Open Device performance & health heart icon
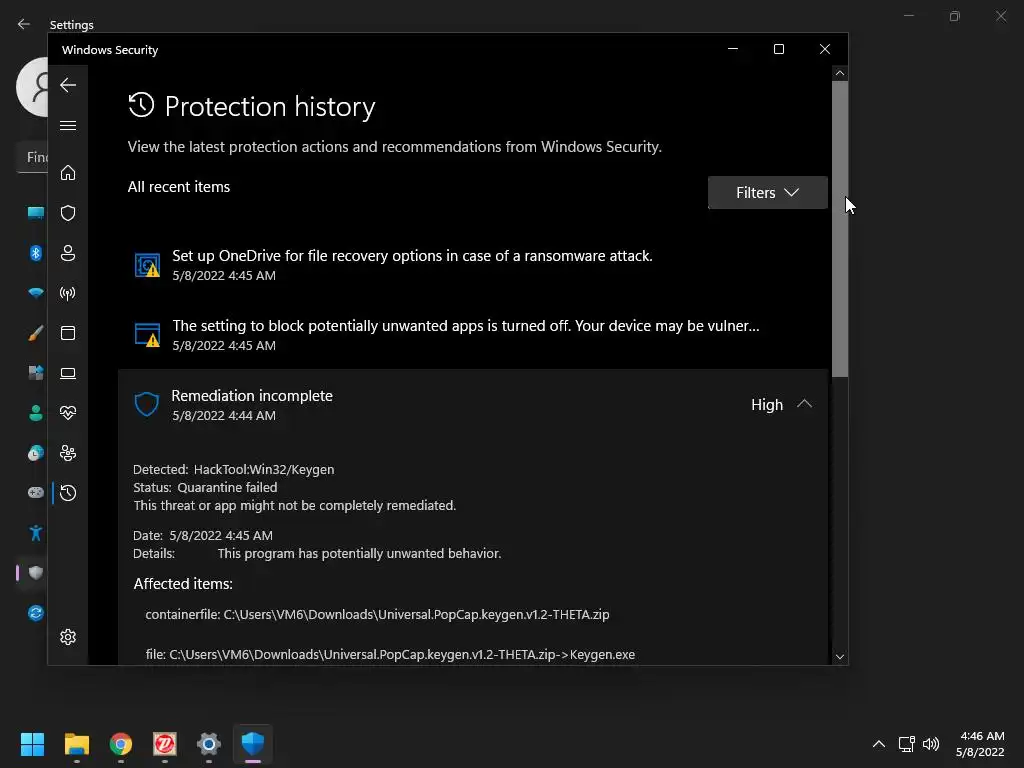The width and height of the screenshot is (1024, 768). (x=68, y=413)
